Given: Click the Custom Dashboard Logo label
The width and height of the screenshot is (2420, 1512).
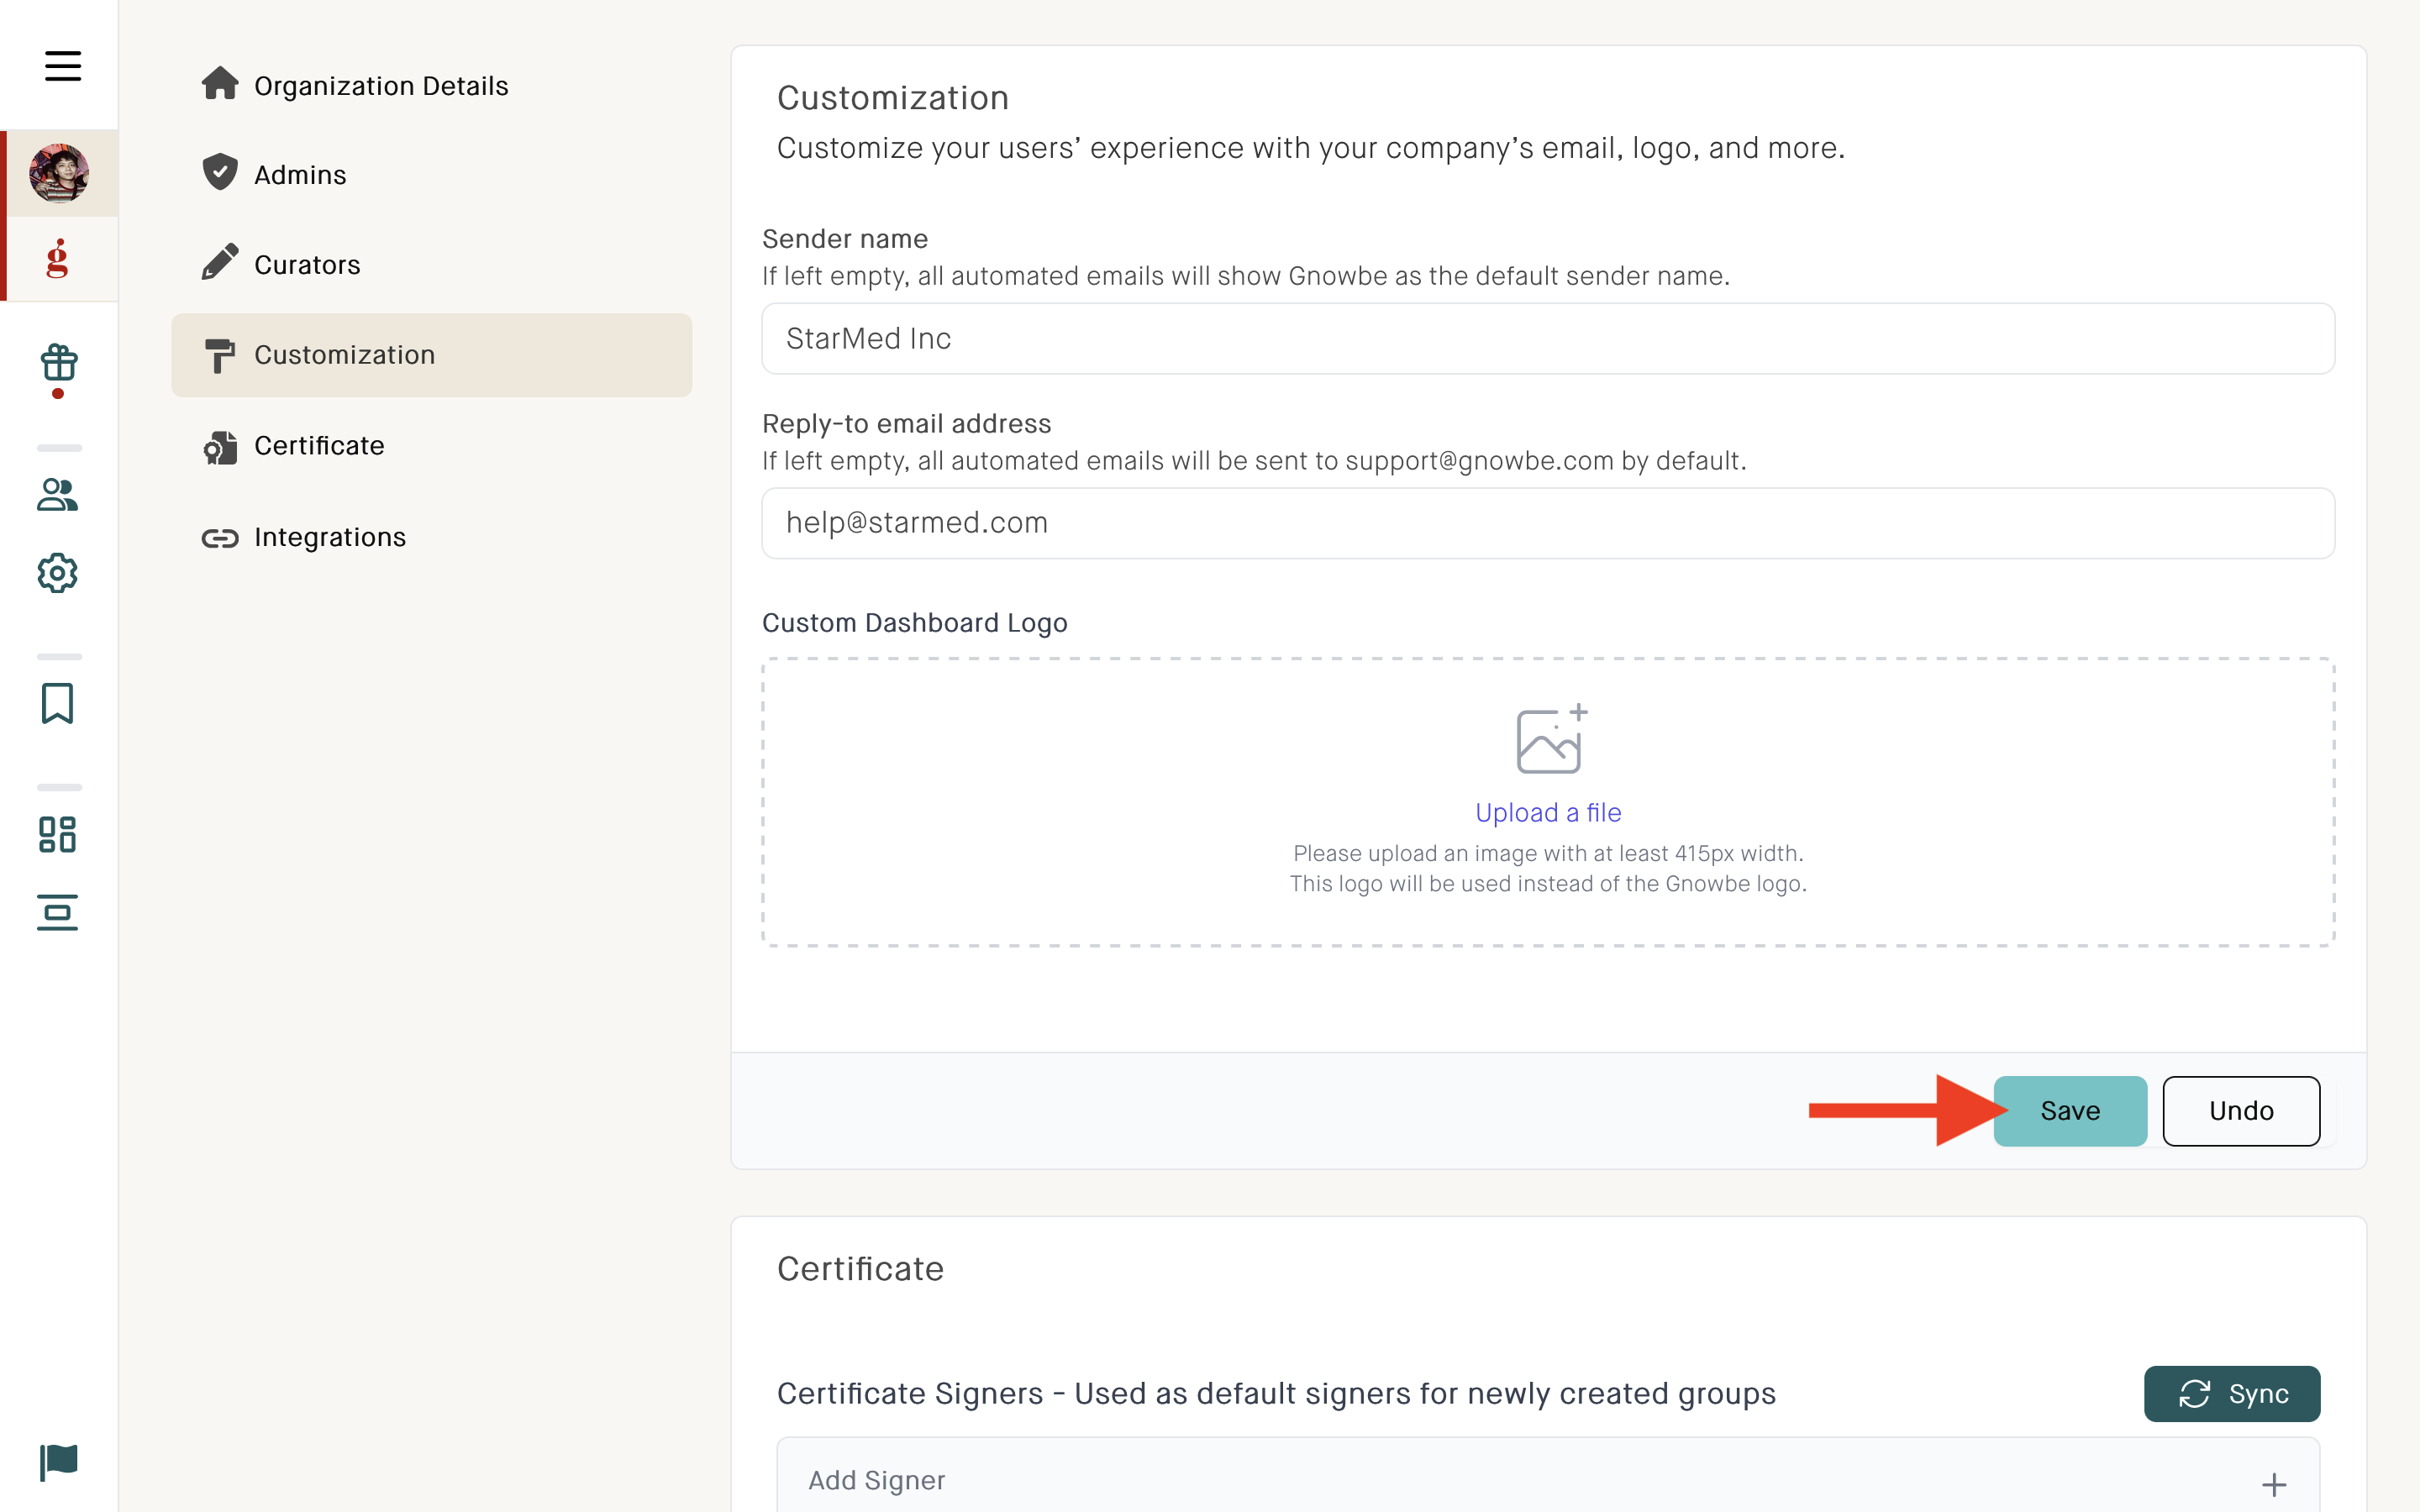Looking at the screenshot, I should (915, 622).
